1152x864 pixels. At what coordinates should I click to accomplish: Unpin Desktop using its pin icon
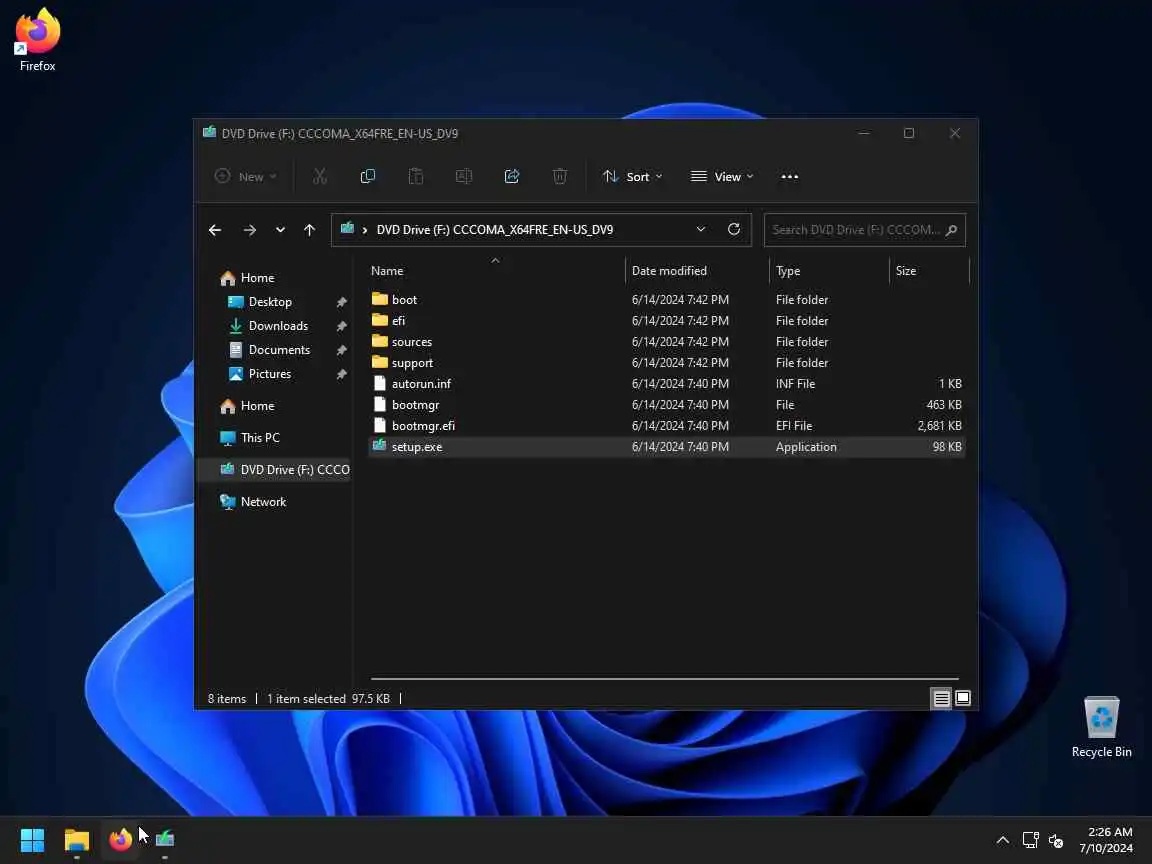(x=341, y=302)
